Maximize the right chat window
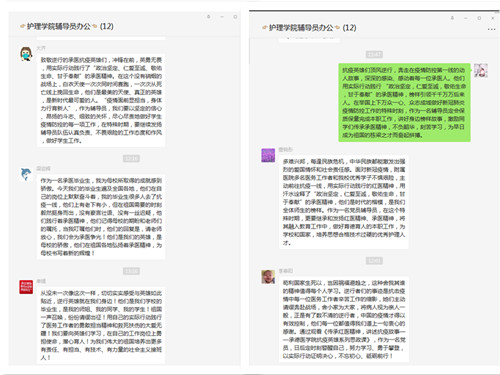This screenshot has width=500, height=375. click(479, 18)
